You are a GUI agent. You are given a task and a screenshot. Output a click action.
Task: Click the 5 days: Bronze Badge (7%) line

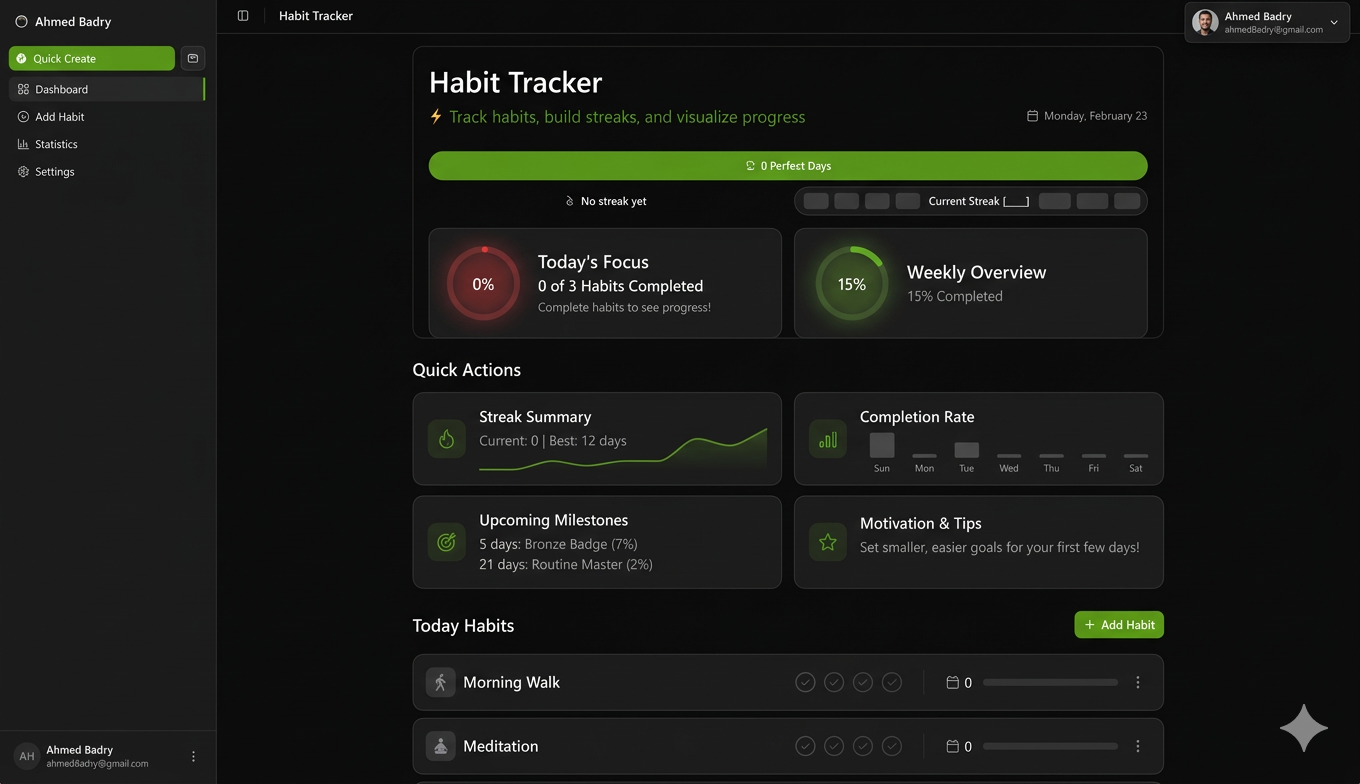pos(558,544)
